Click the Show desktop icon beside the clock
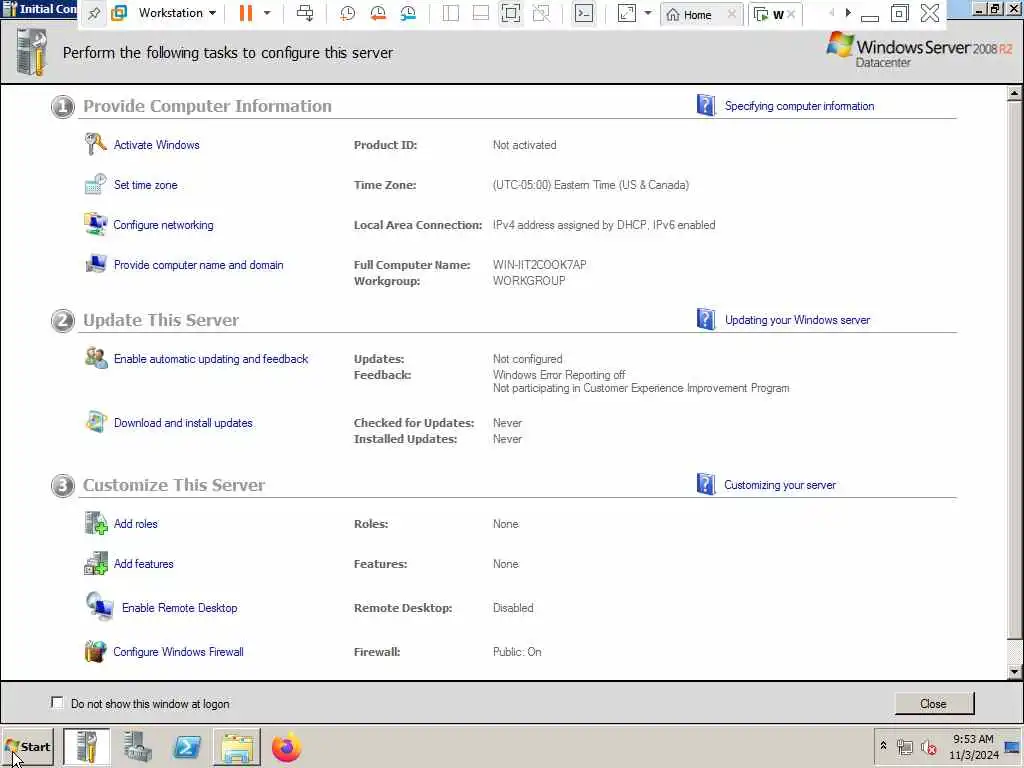Image resolution: width=1024 pixels, height=768 pixels. point(1013,747)
